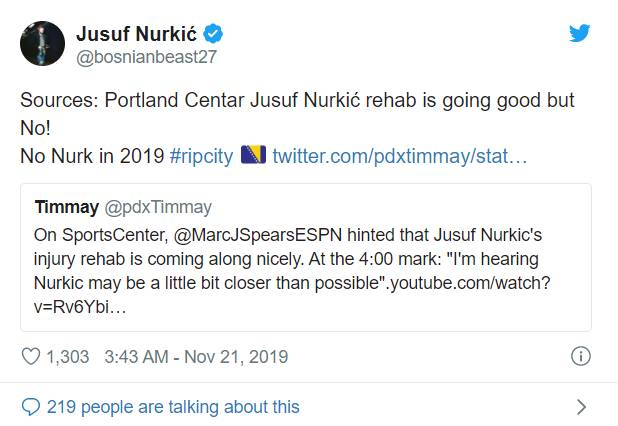Click the blue reply speech bubble icon
The height and width of the screenshot is (426, 618).
(x=31, y=406)
